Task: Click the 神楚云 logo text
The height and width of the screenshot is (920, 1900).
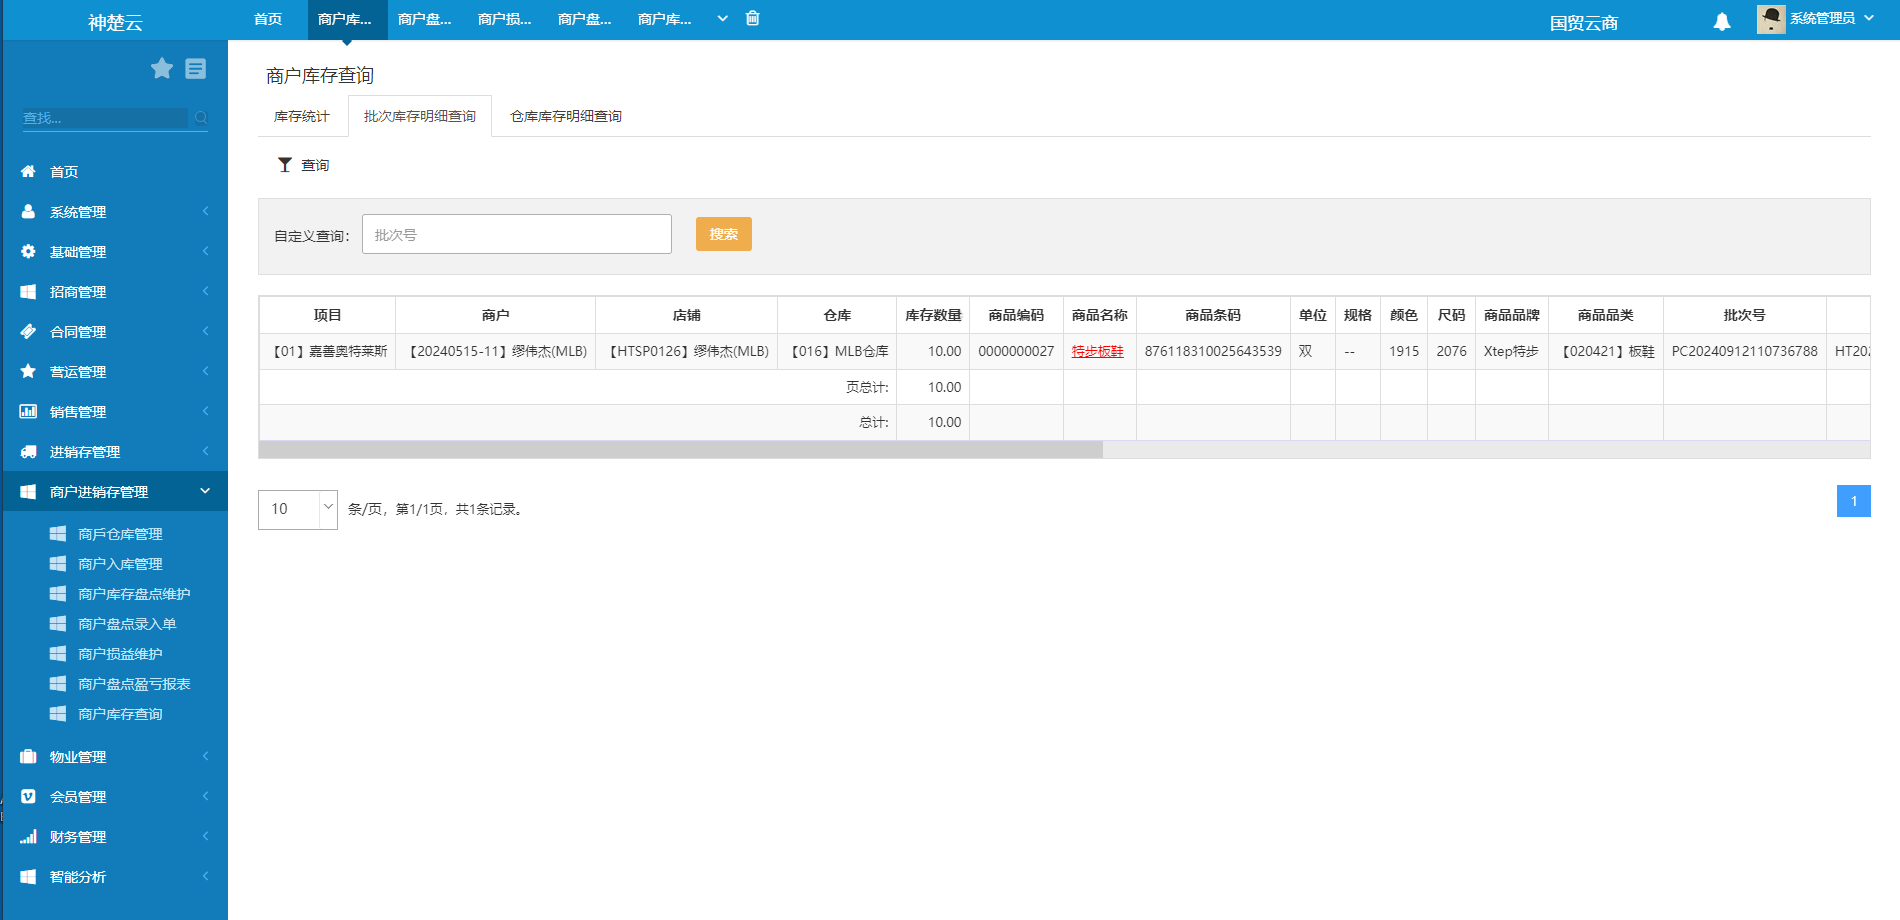Action: tap(115, 23)
